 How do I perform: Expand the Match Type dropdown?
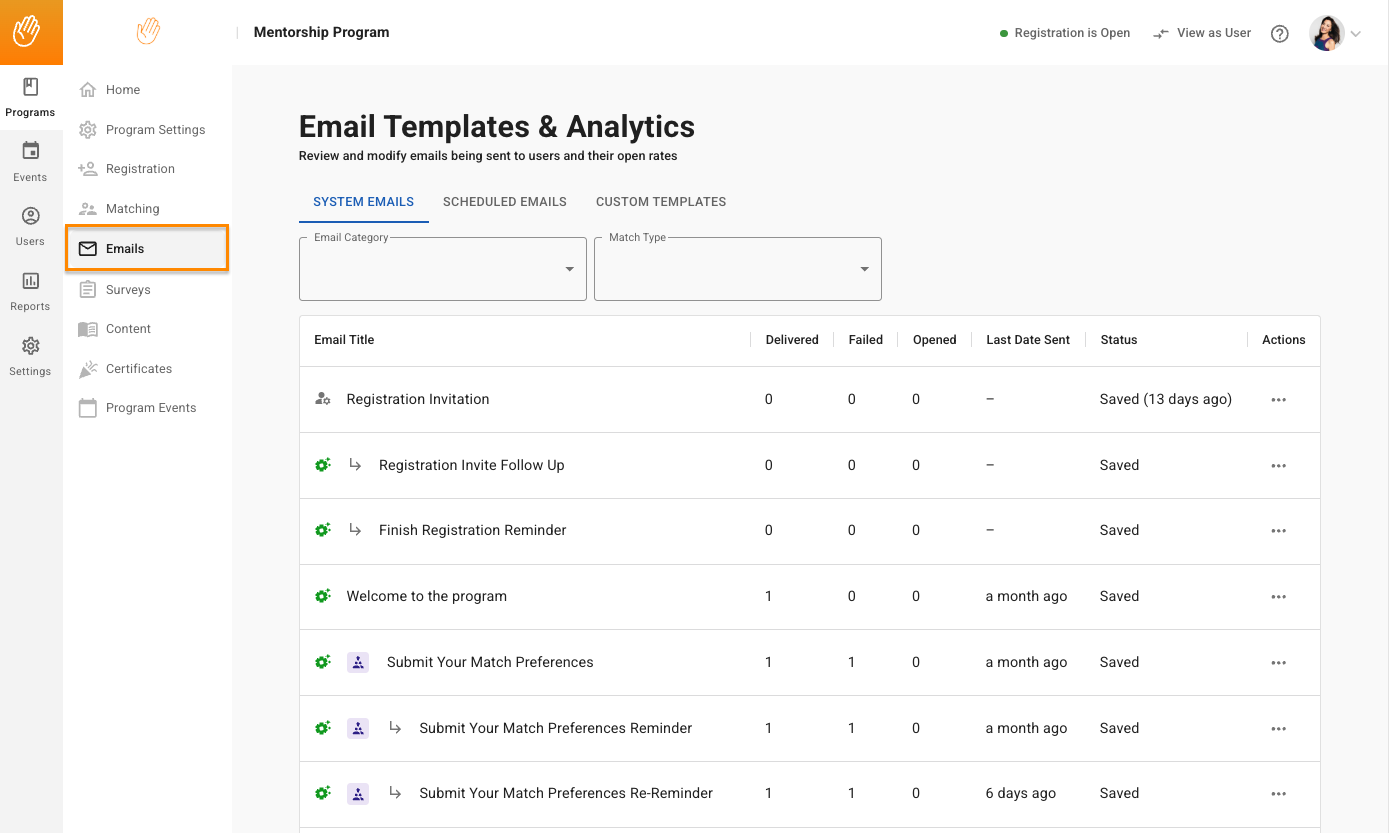[737, 269]
